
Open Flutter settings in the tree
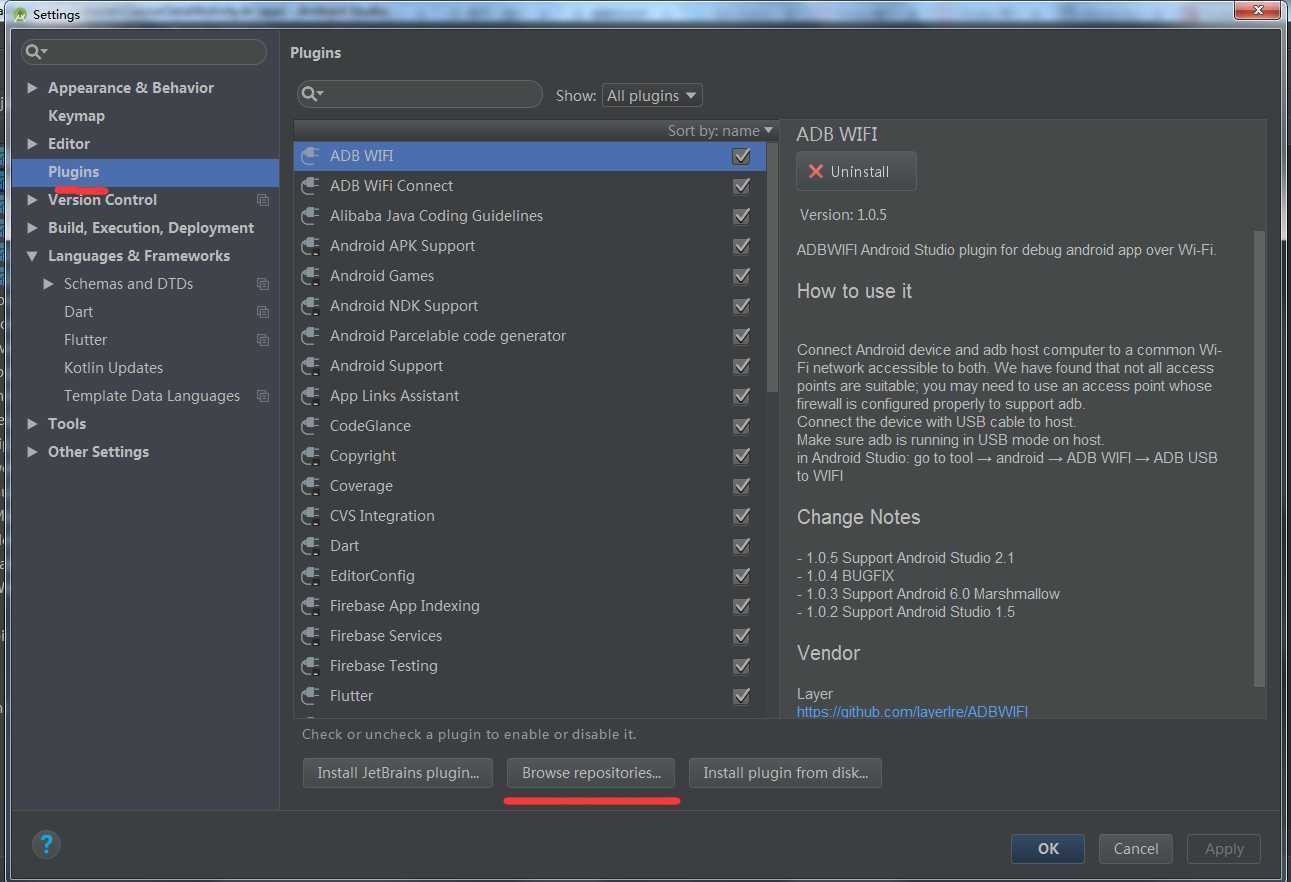tap(85, 340)
